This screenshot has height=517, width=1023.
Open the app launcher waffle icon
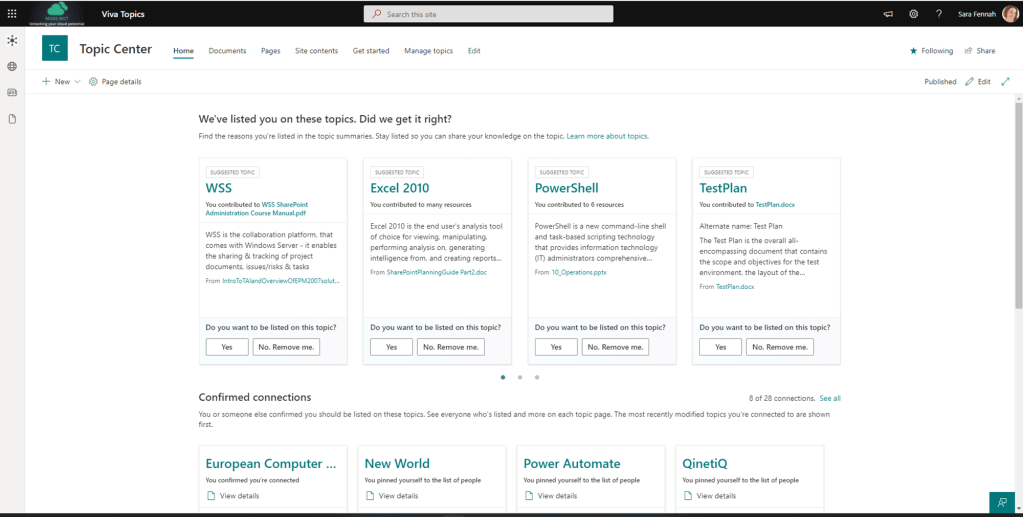coord(12,14)
